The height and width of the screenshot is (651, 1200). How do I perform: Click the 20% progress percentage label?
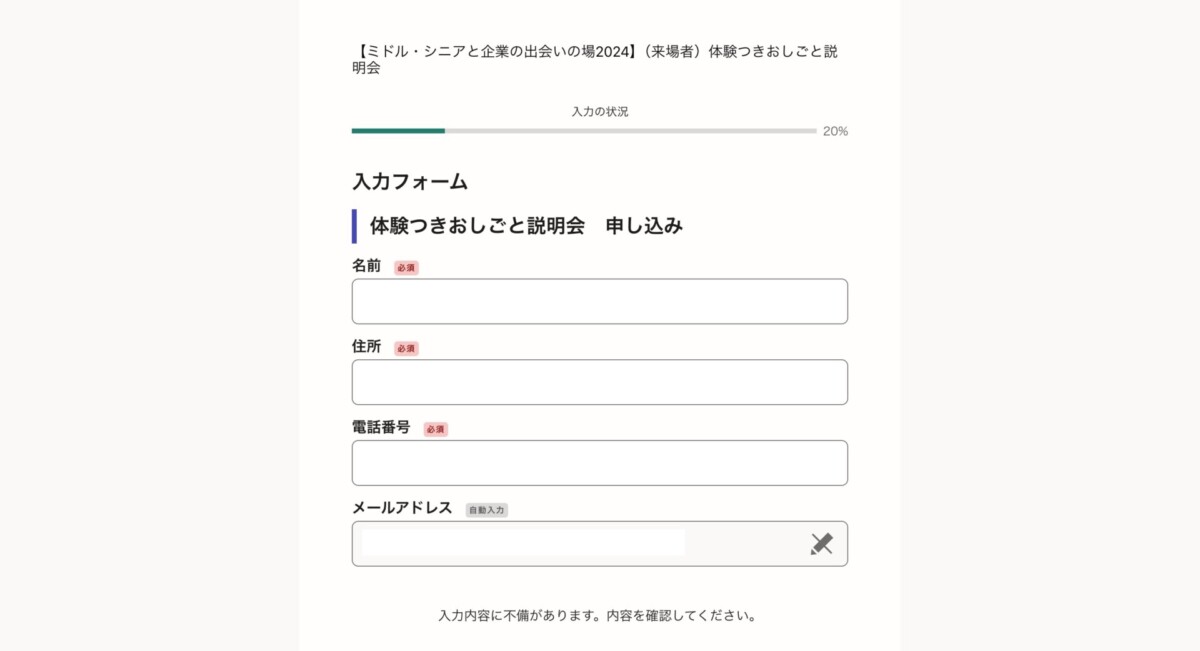pyautogui.click(x=835, y=131)
